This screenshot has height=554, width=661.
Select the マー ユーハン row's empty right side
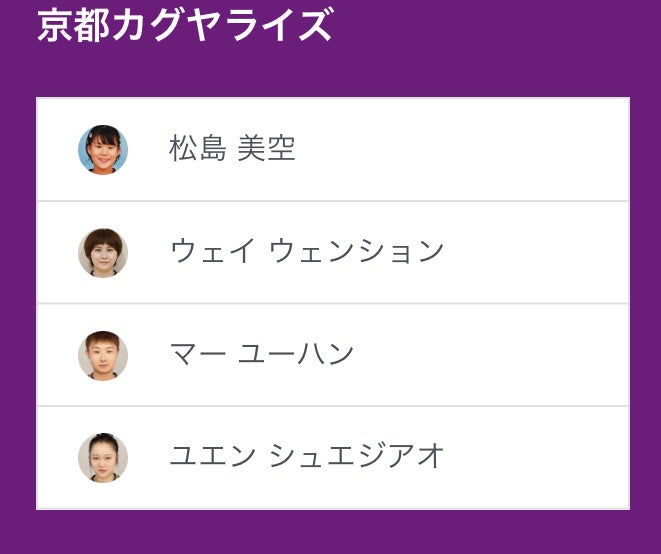click(x=500, y=355)
